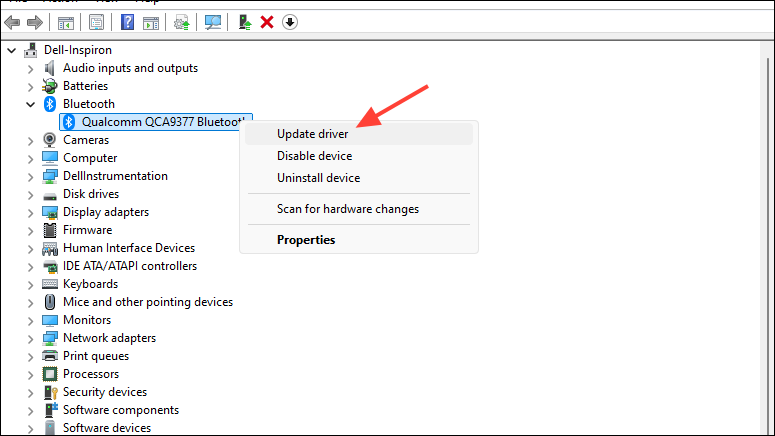Expand the Monitors chevron
The height and width of the screenshot is (436, 775).
coord(31,321)
